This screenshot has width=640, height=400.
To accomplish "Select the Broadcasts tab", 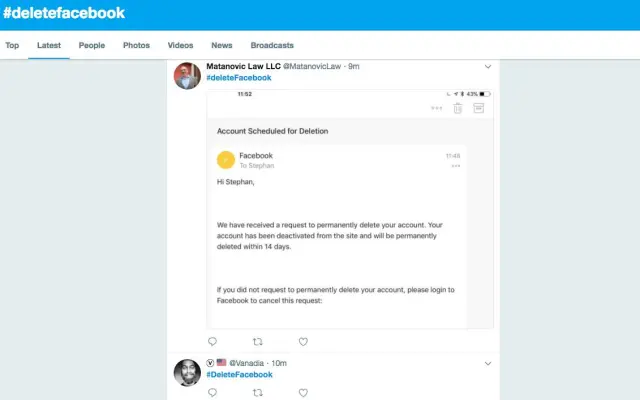I will (272, 45).
